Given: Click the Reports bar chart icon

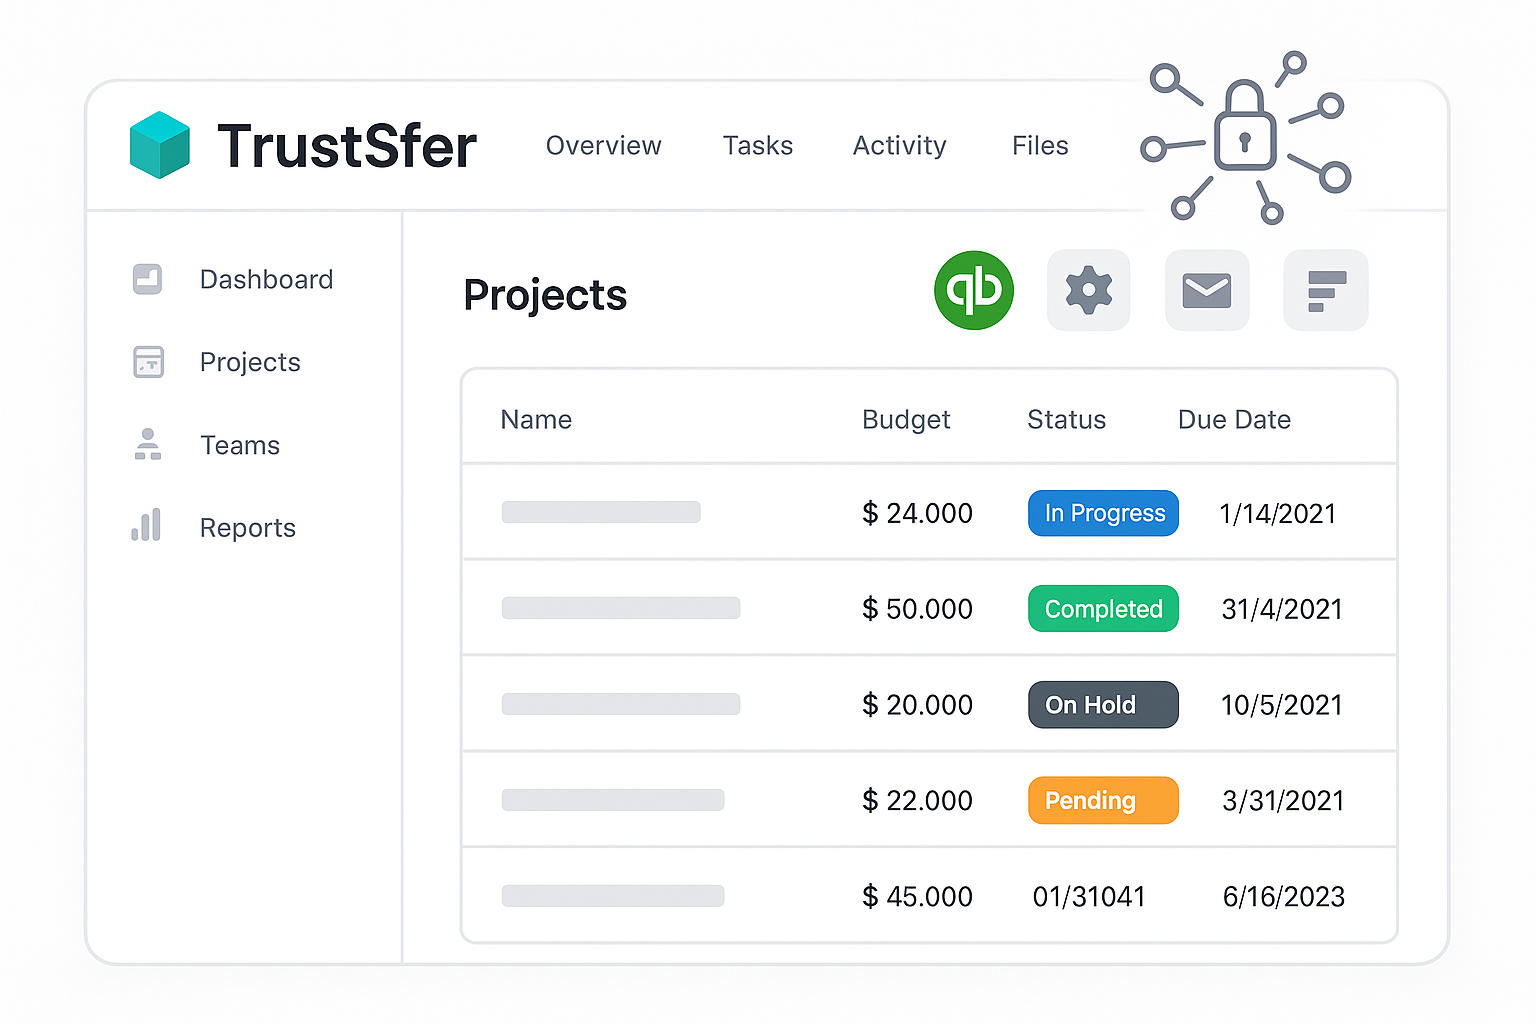Looking at the screenshot, I should (x=146, y=526).
